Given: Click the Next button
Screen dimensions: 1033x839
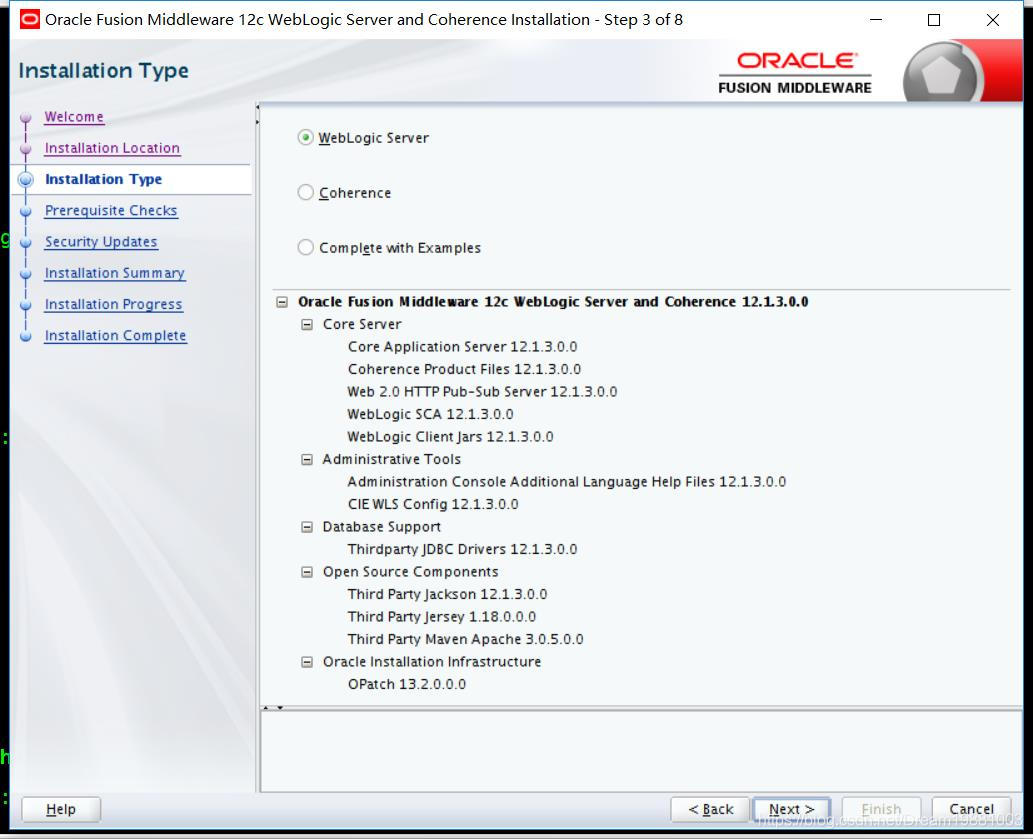Looking at the screenshot, I should click(x=792, y=809).
